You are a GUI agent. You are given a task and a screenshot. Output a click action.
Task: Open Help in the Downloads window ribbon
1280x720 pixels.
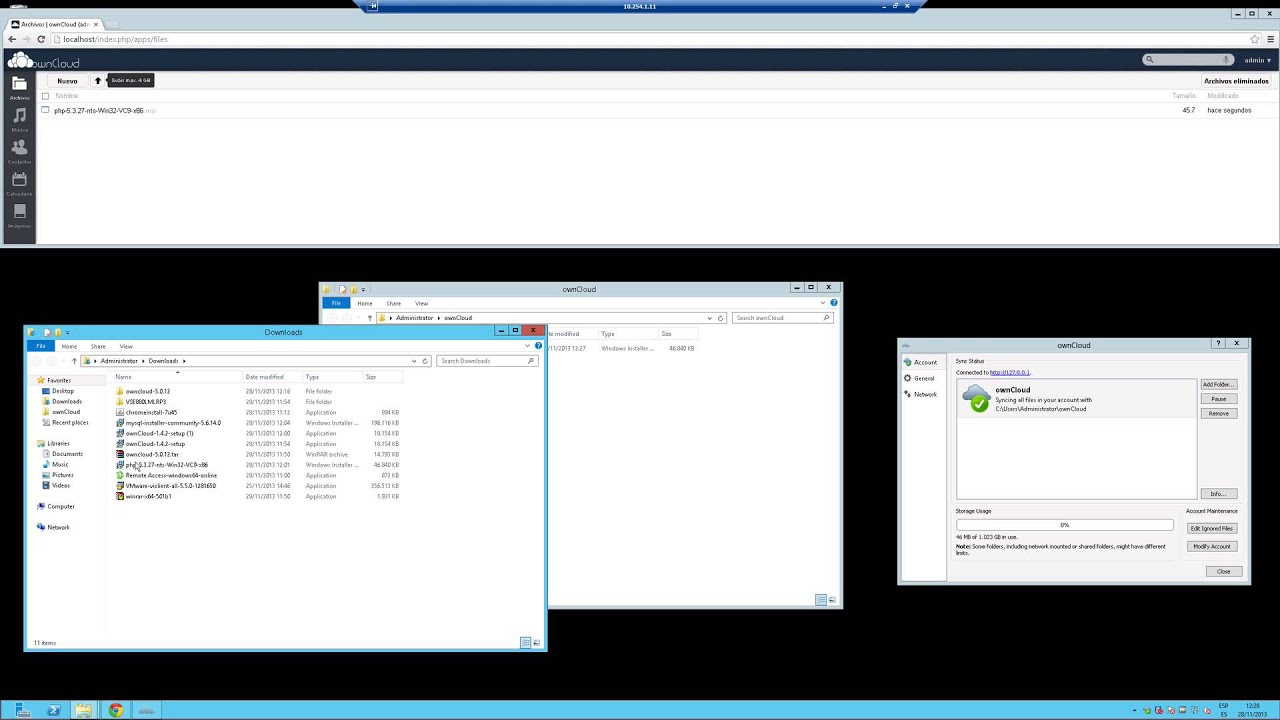pos(538,346)
